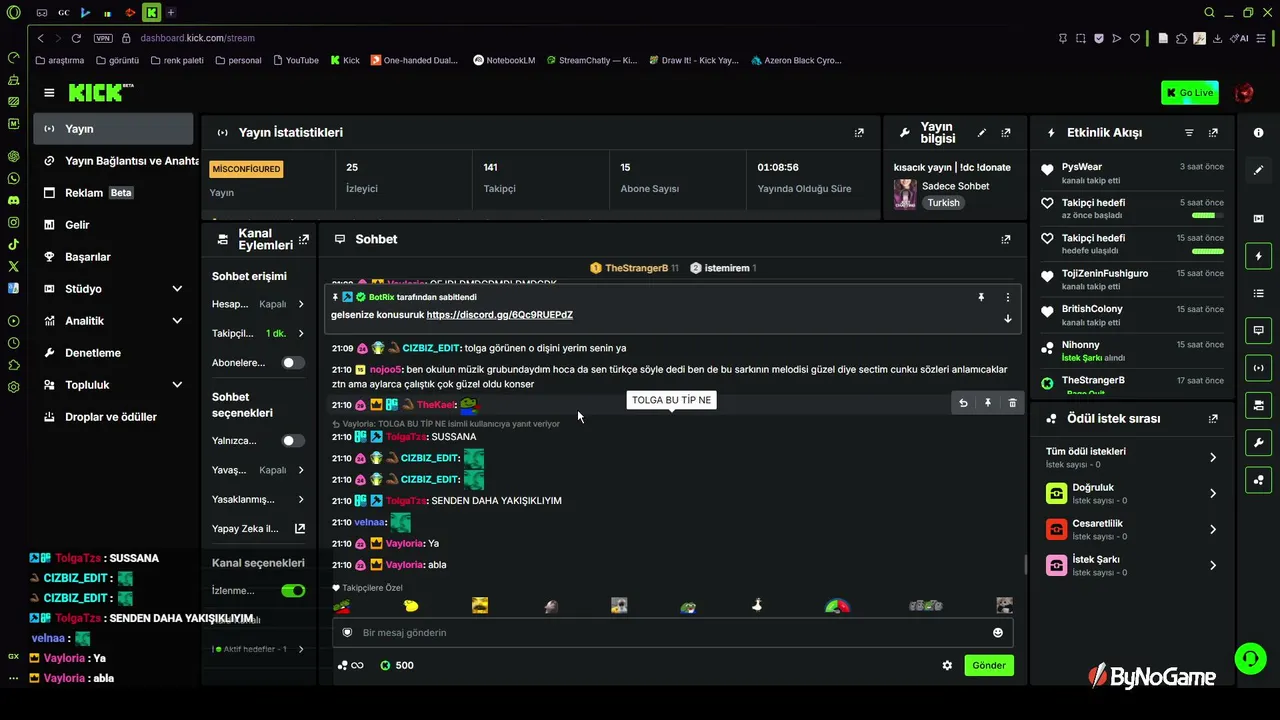Pin TheKael's chat message
This screenshot has height=720, width=1280.
987,403
